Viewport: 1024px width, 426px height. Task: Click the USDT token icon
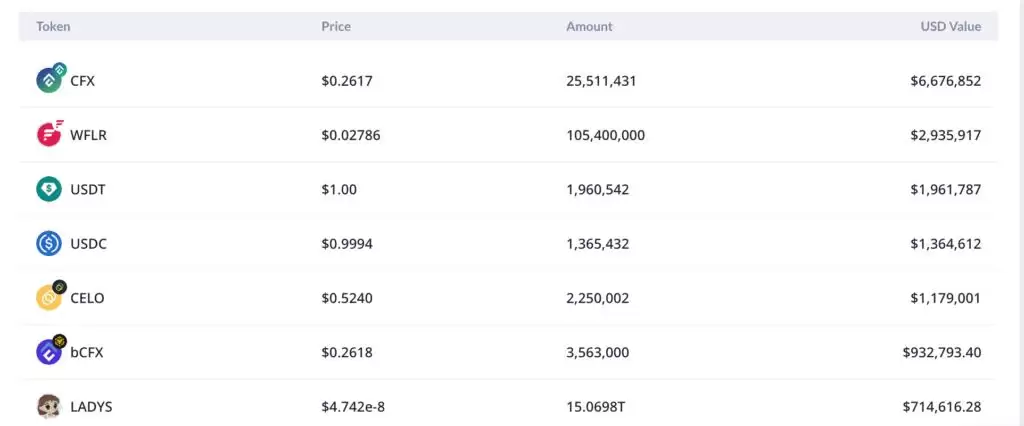pos(48,189)
